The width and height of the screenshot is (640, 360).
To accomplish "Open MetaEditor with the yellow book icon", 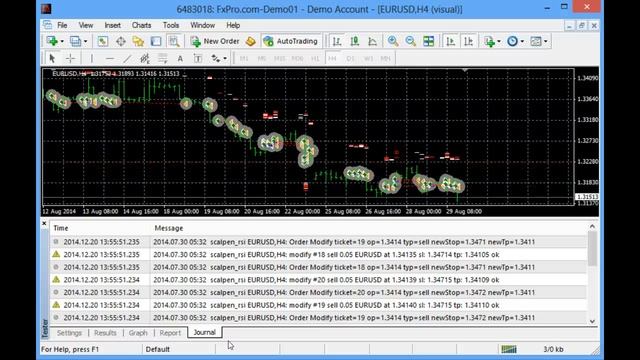I will coord(251,41).
